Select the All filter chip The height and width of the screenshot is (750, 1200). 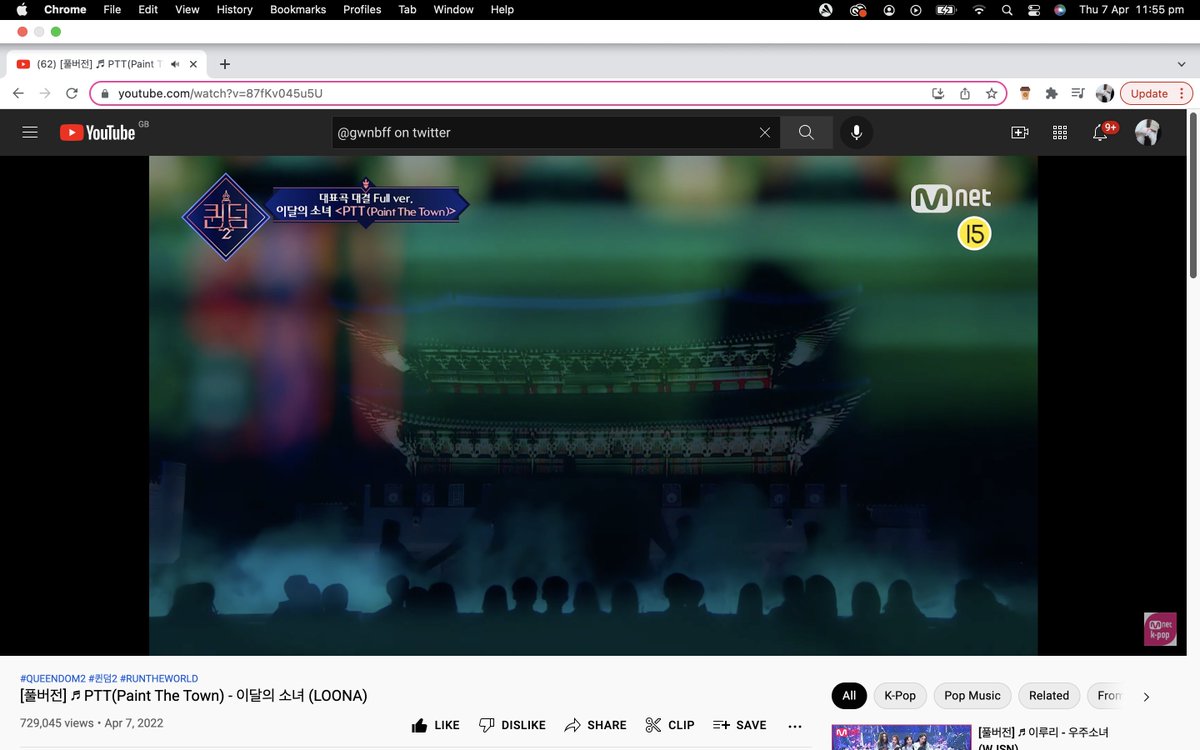[x=849, y=696]
